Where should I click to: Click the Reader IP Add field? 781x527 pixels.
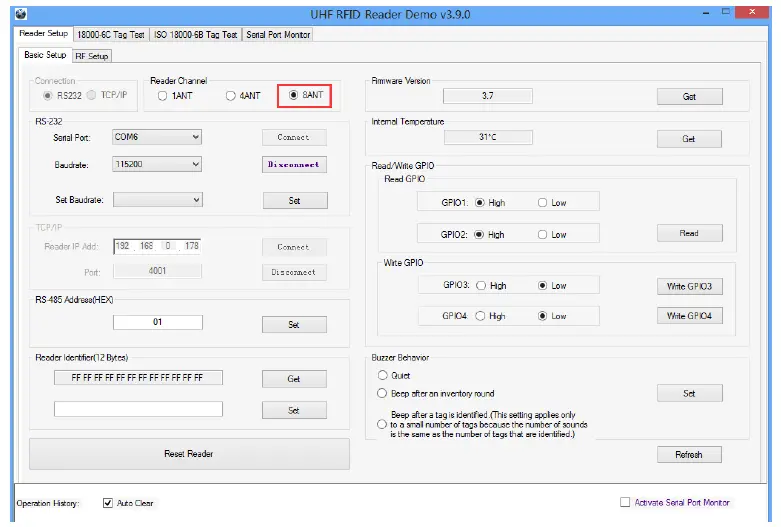pos(157,246)
